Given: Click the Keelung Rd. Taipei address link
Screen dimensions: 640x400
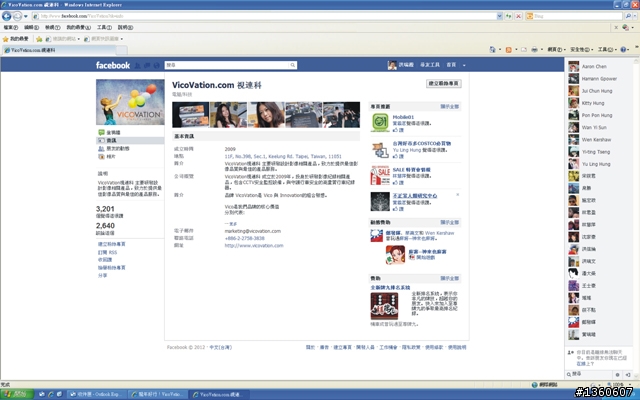Looking at the screenshot, I should click(283, 156).
